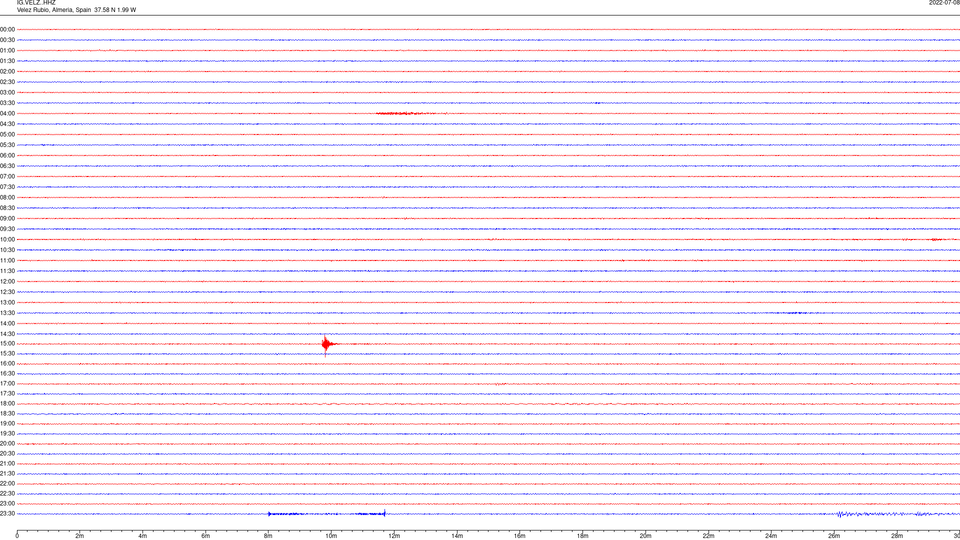Click the 22m axis tick label
This screenshot has width=960, height=540.
point(708,536)
